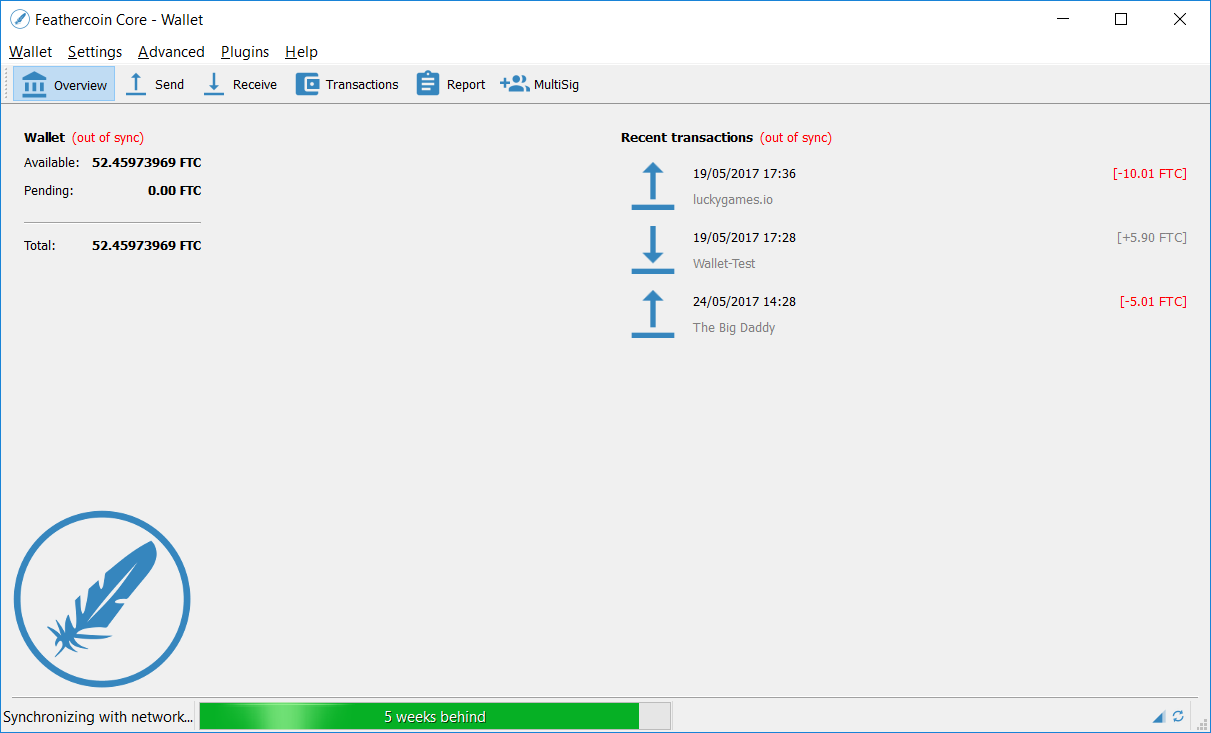
Task: Click the Total balance value
Action: click(147, 246)
